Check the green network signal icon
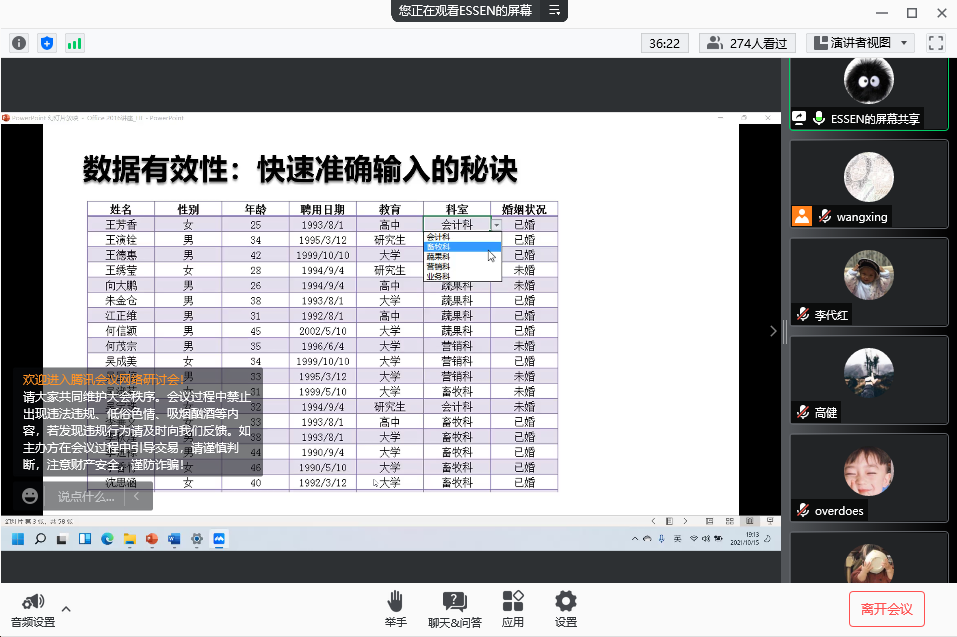 click(75, 43)
